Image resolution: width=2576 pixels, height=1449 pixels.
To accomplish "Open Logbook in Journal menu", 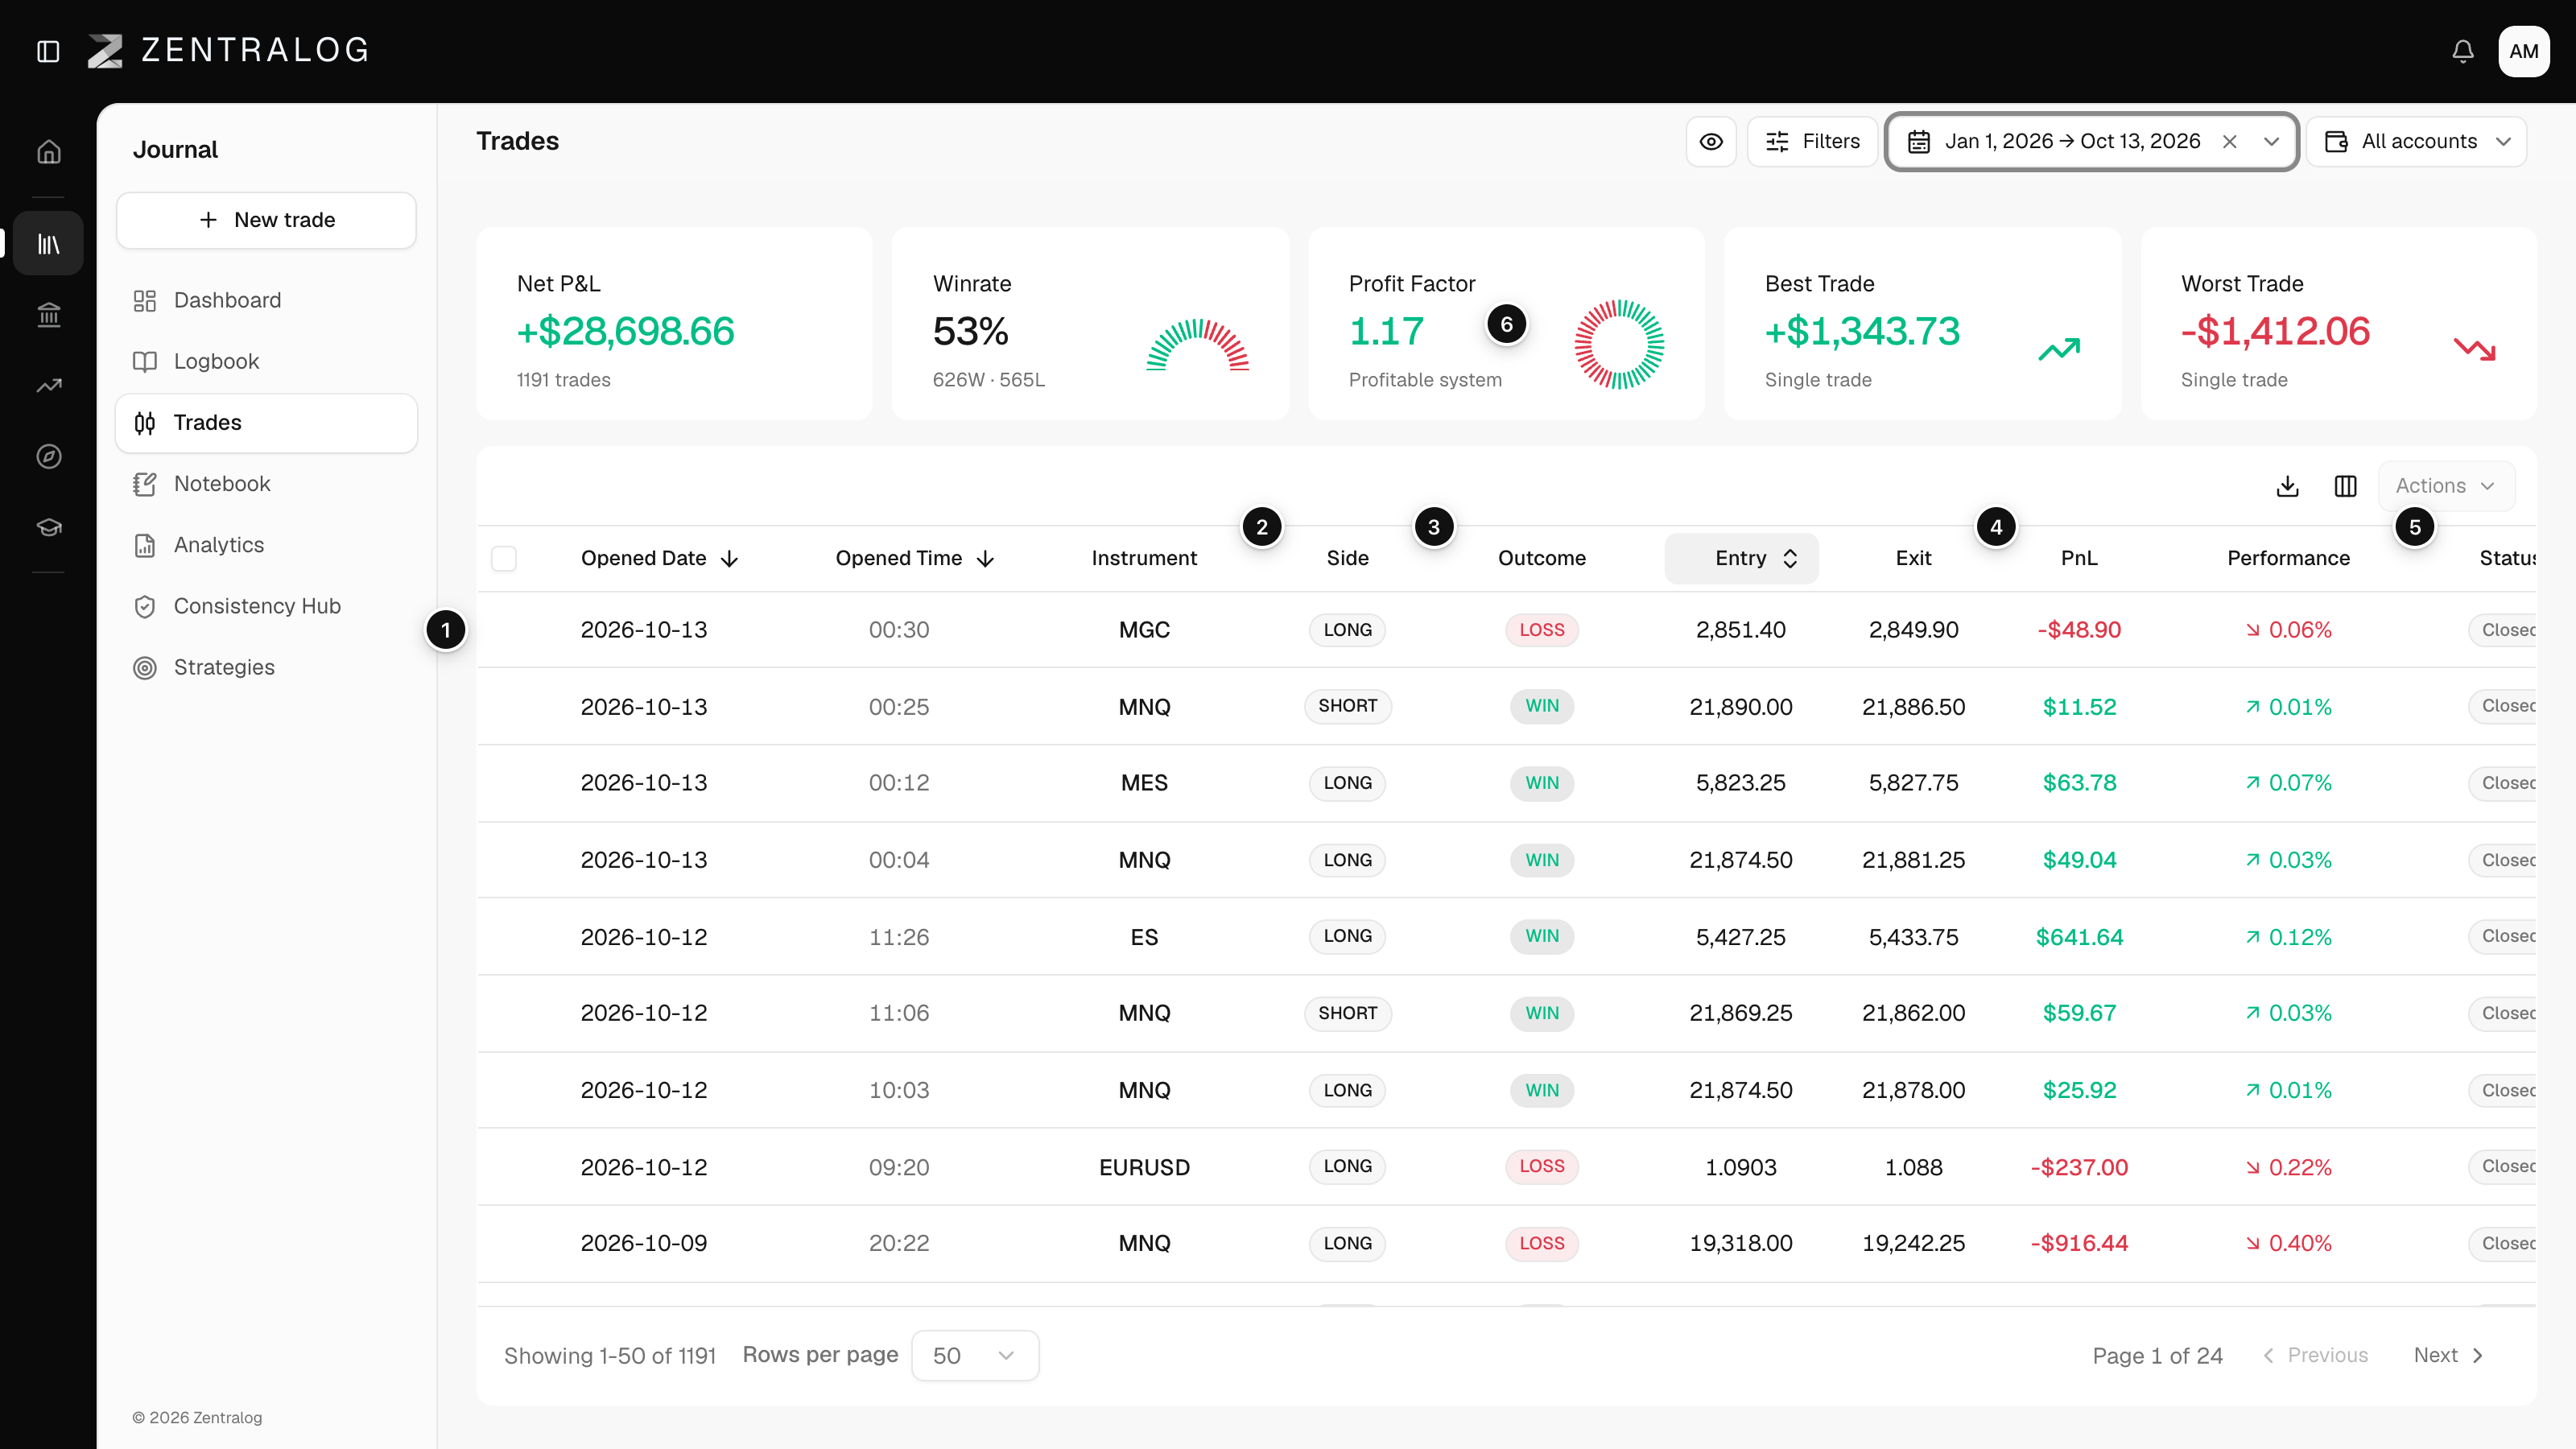I will [x=266, y=361].
